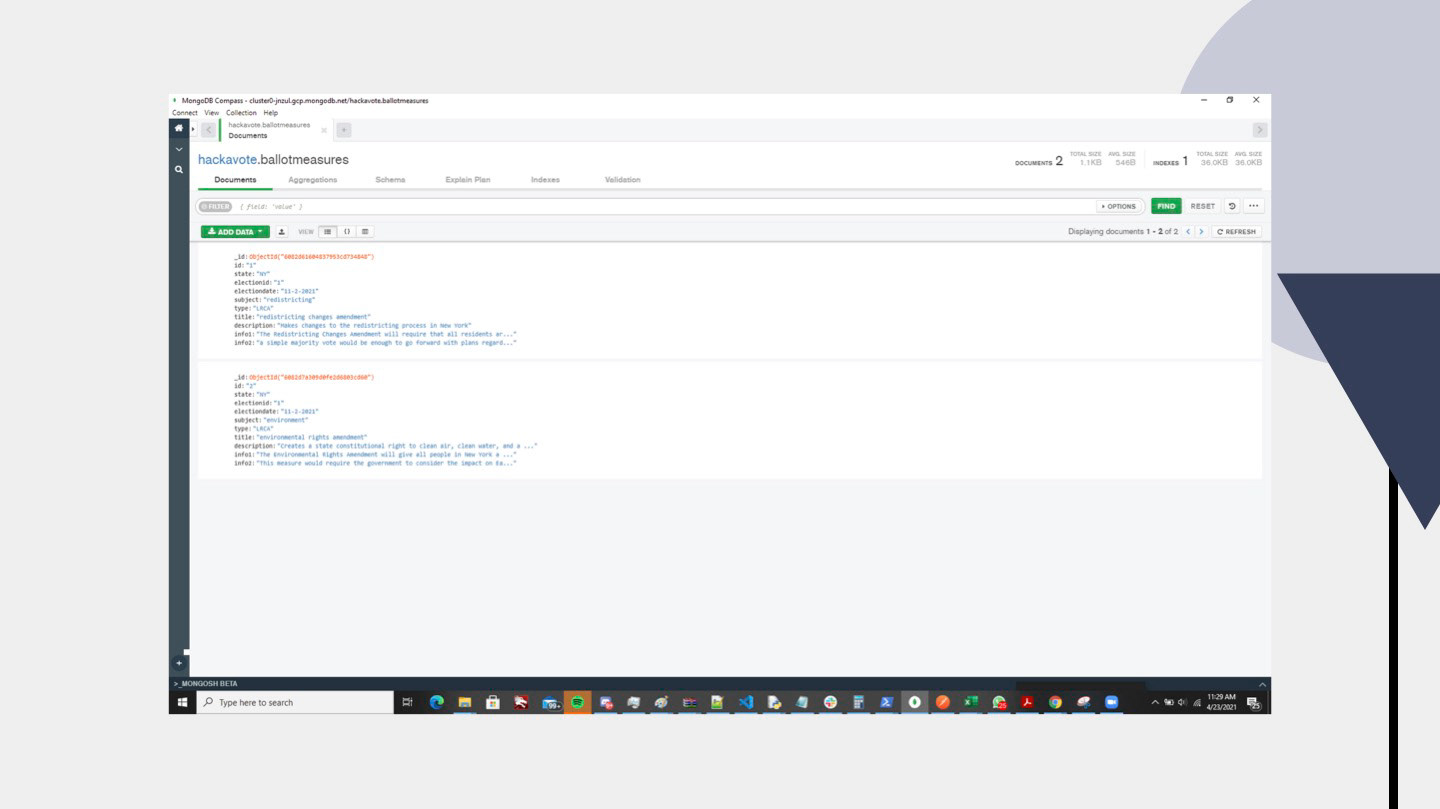
Task: Open the Add Data dropdown
Action: tap(235, 231)
